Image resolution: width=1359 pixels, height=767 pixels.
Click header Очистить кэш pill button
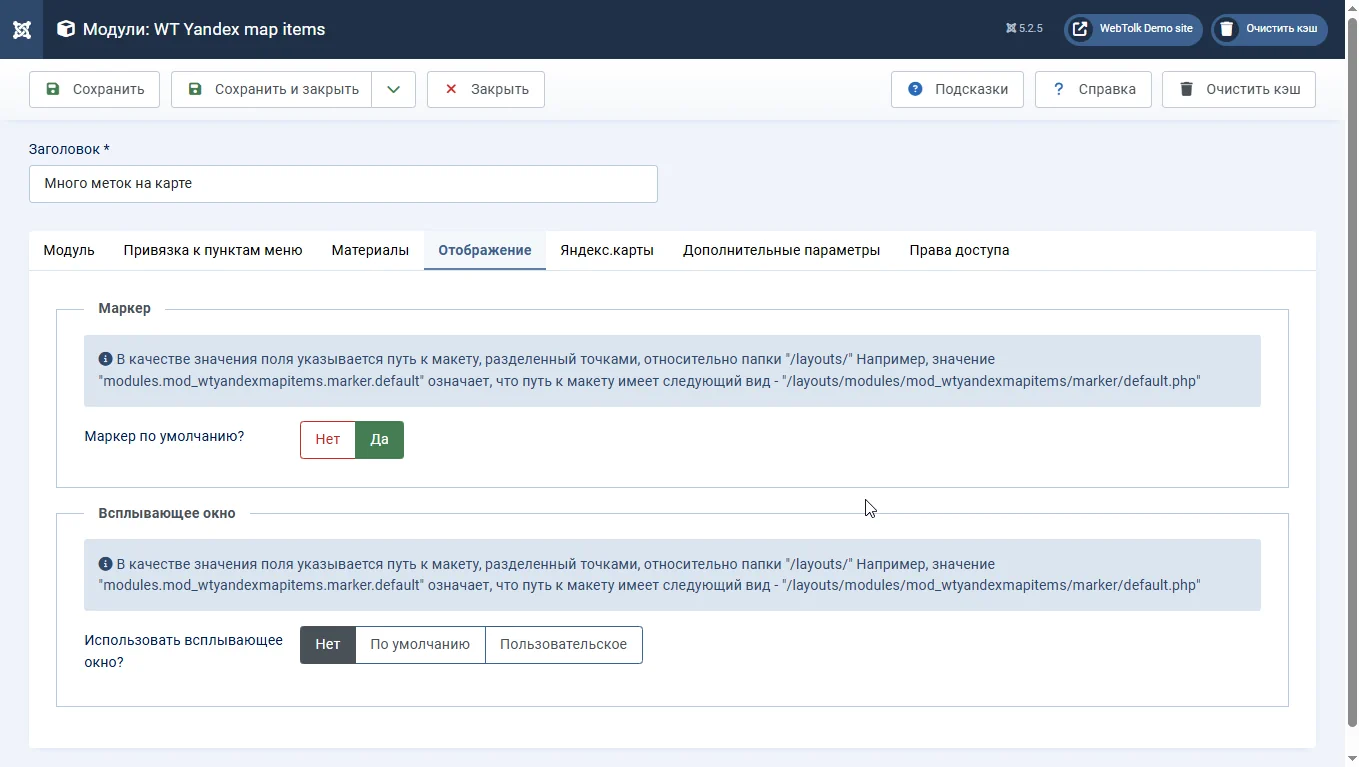coord(1270,29)
